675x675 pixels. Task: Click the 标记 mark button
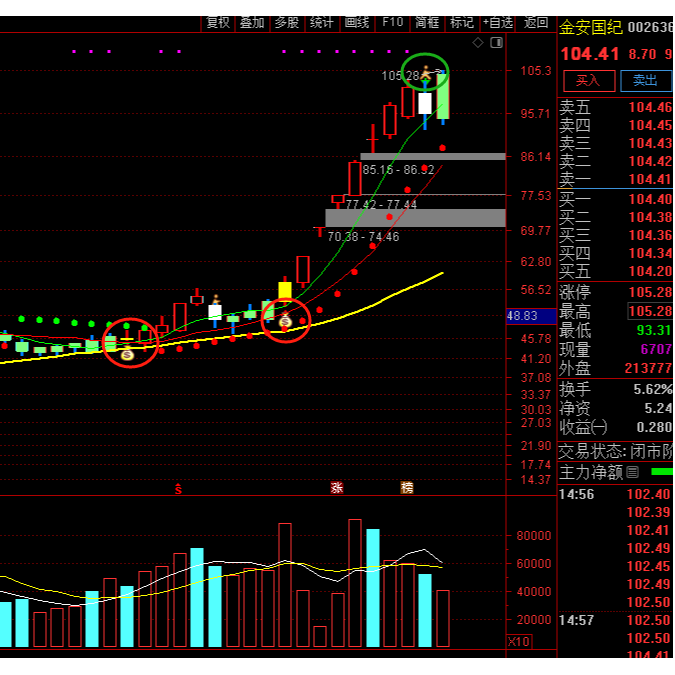(462, 22)
